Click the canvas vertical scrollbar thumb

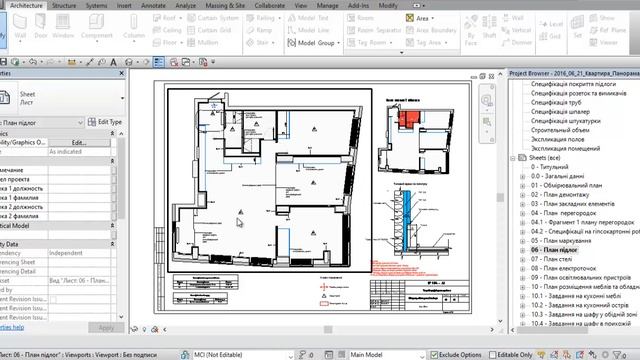[500, 198]
